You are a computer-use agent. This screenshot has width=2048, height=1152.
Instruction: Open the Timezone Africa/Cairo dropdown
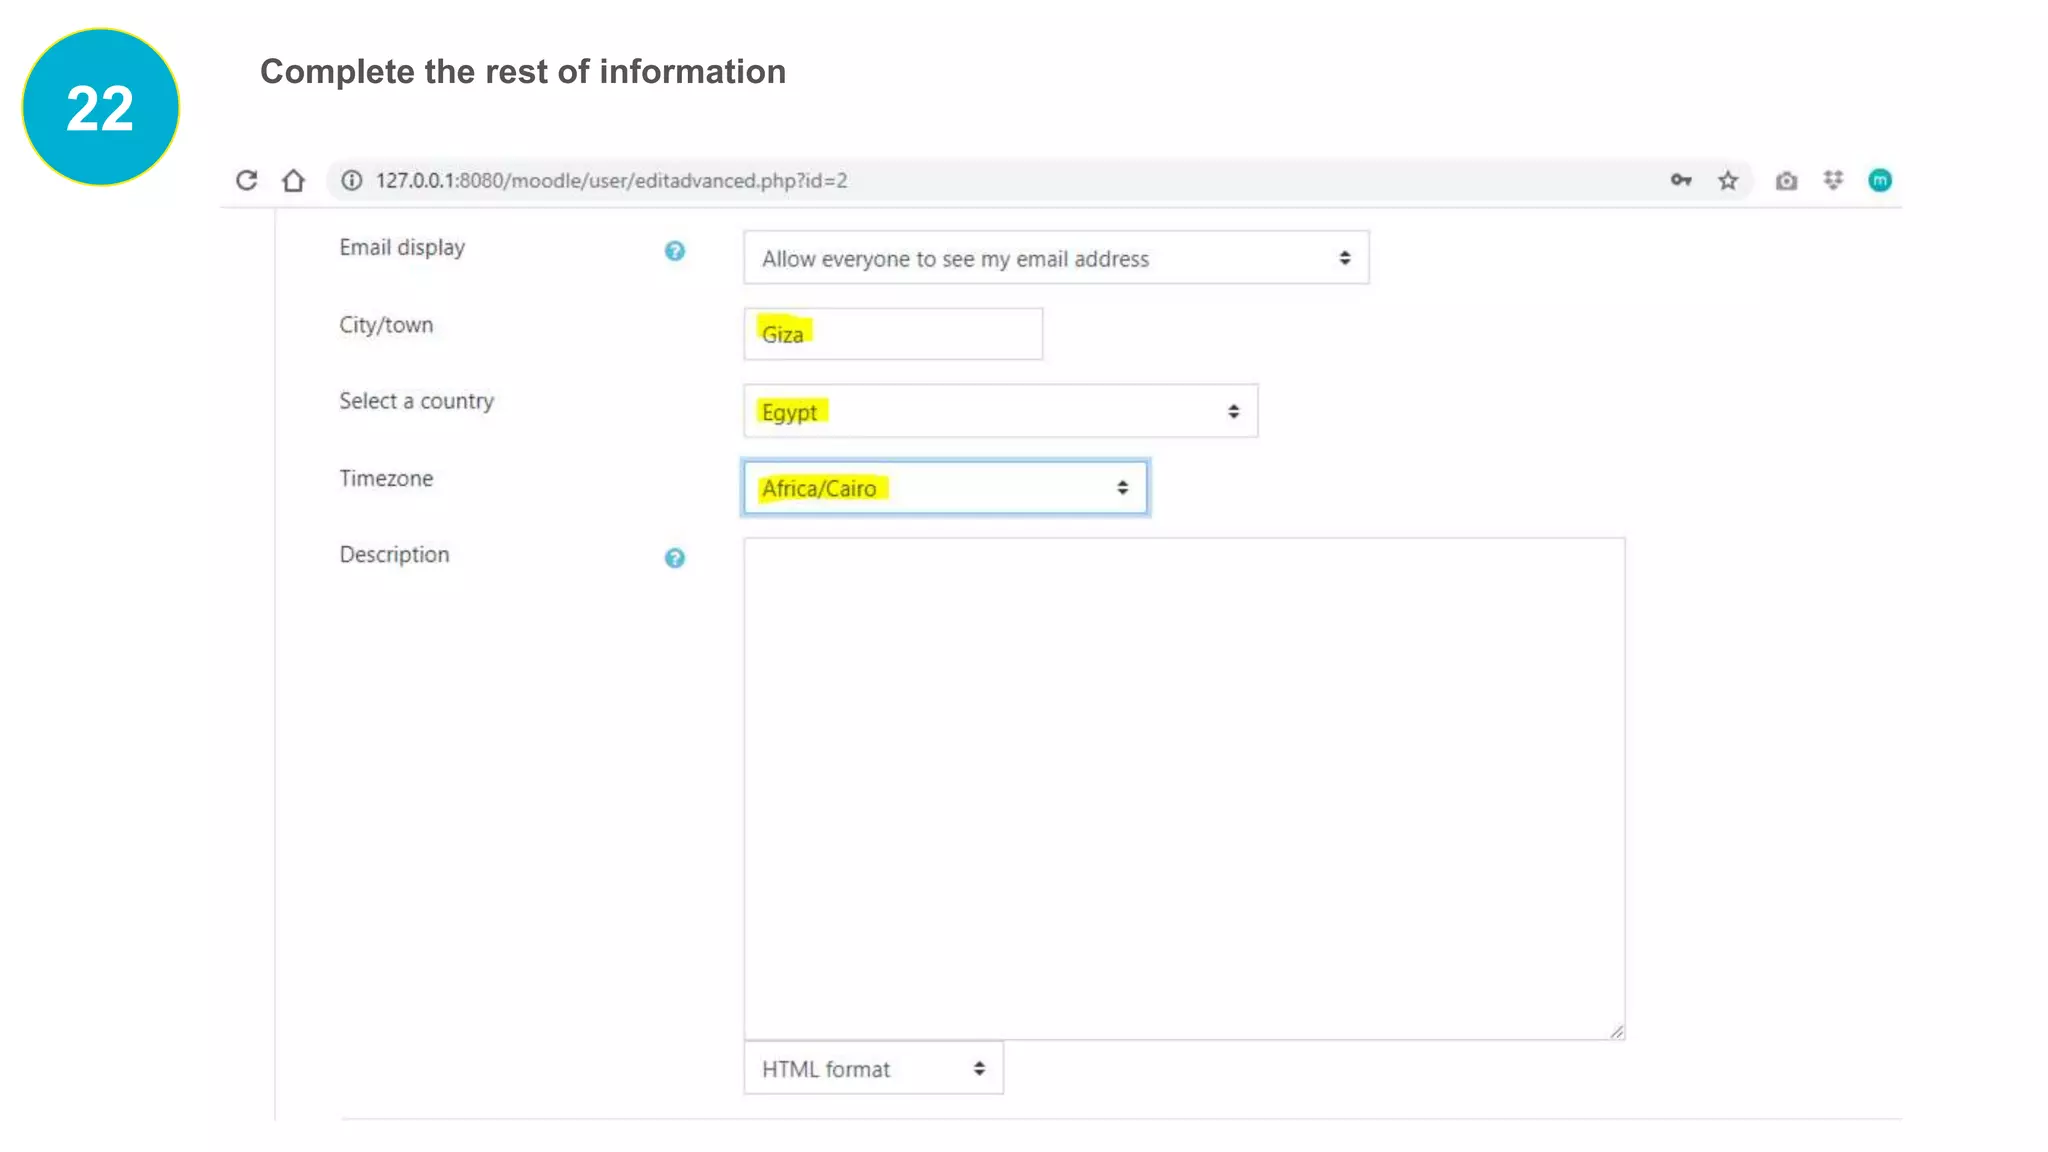tap(945, 488)
